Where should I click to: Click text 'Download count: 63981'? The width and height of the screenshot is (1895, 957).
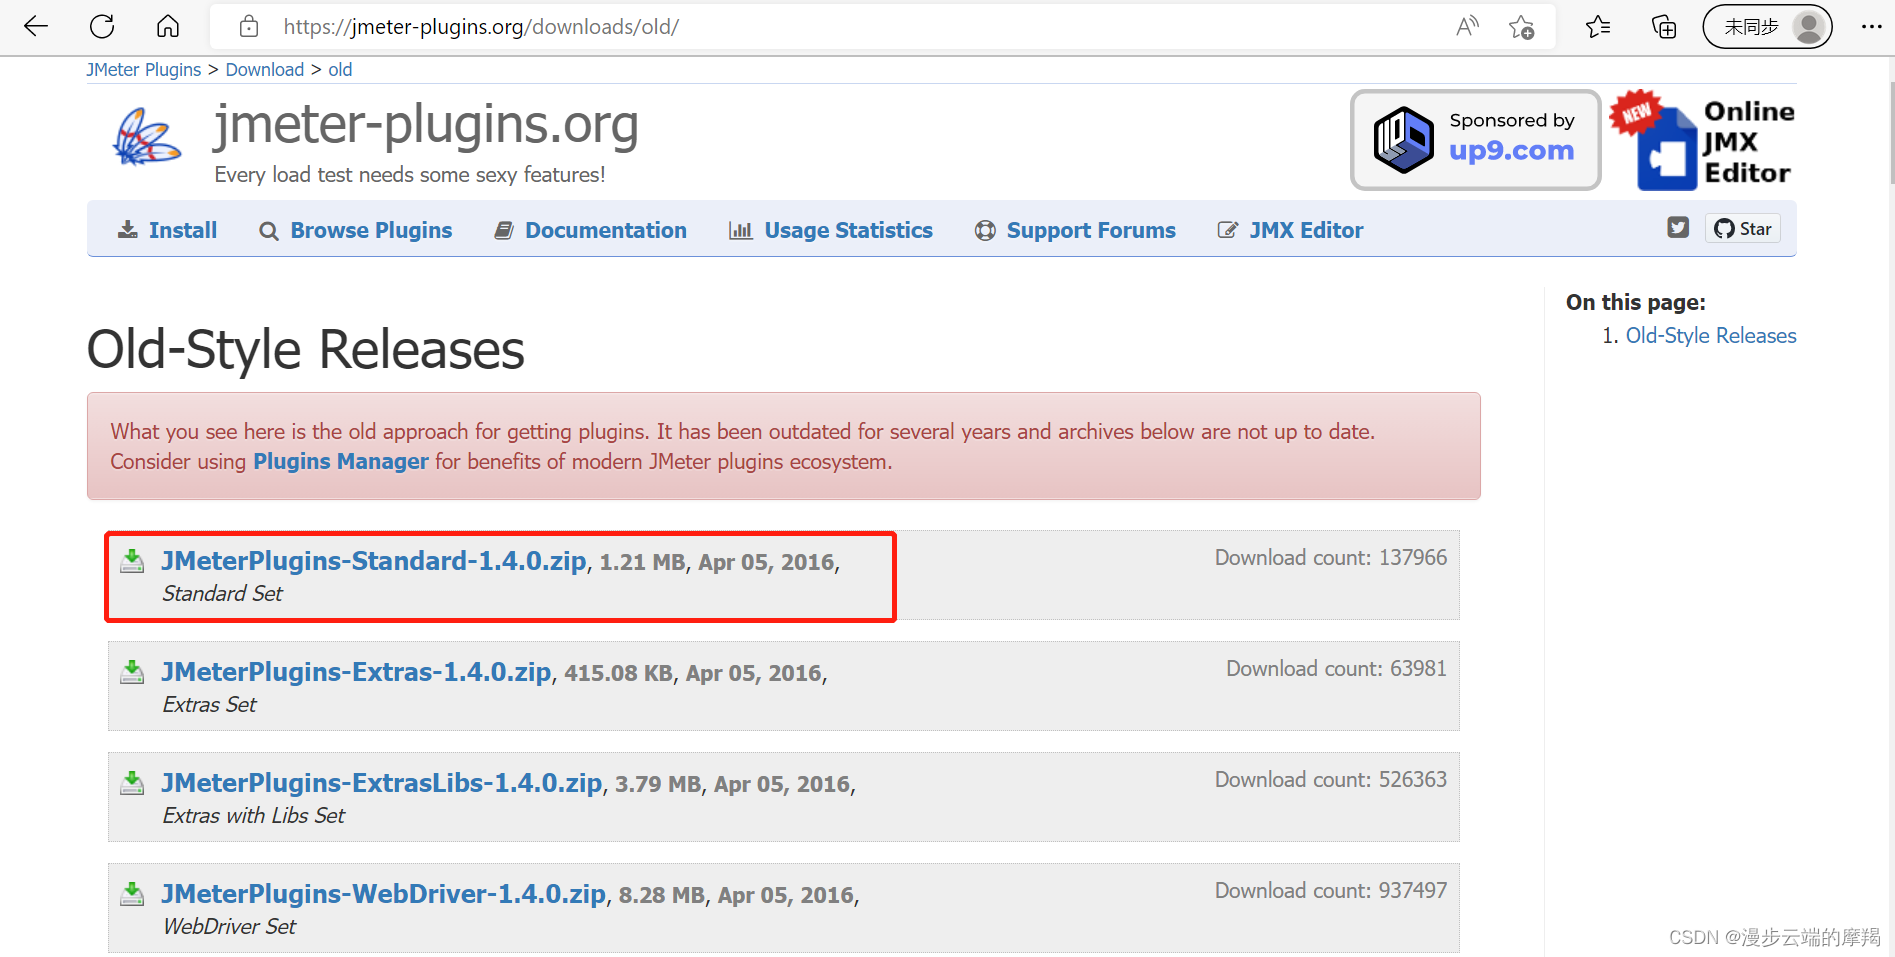pos(1337,669)
